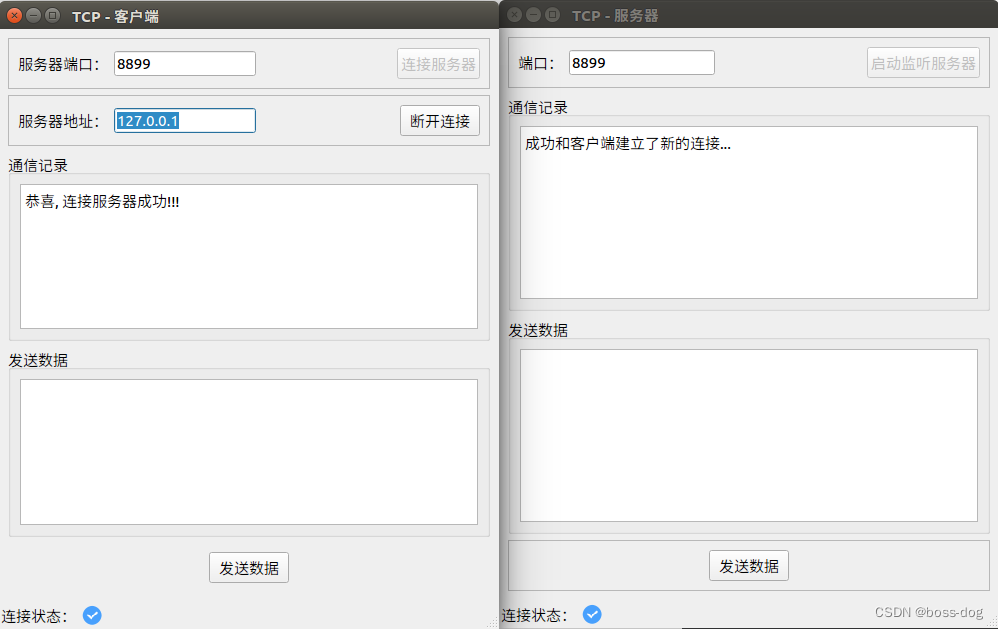998x629 pixels.
Task: Click the client 发送数据 group heading
Action: pos(38,360)
